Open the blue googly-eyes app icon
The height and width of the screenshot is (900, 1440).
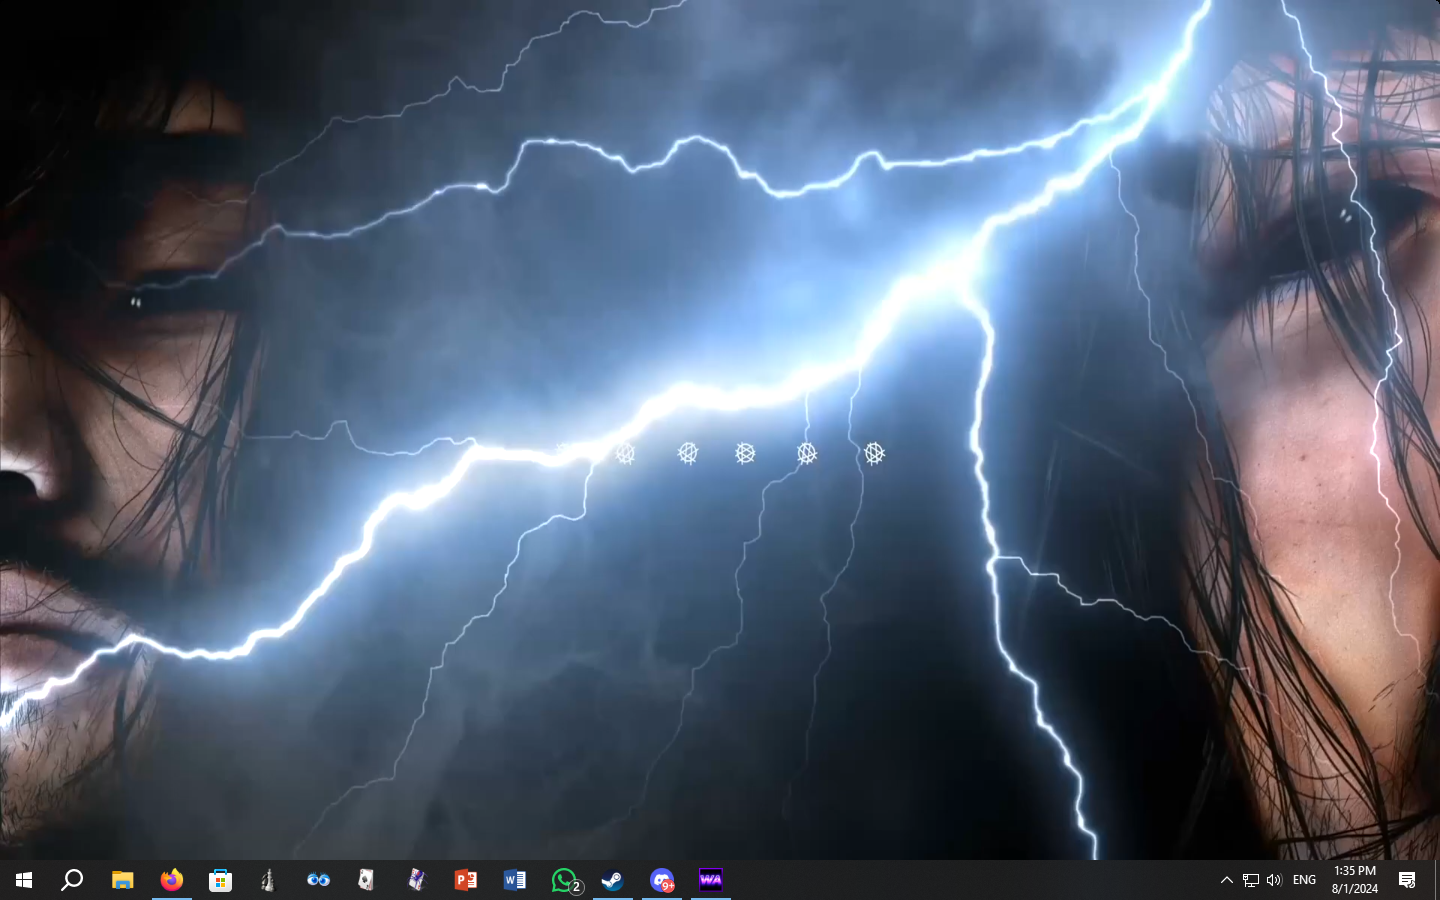tap(318, 880)
